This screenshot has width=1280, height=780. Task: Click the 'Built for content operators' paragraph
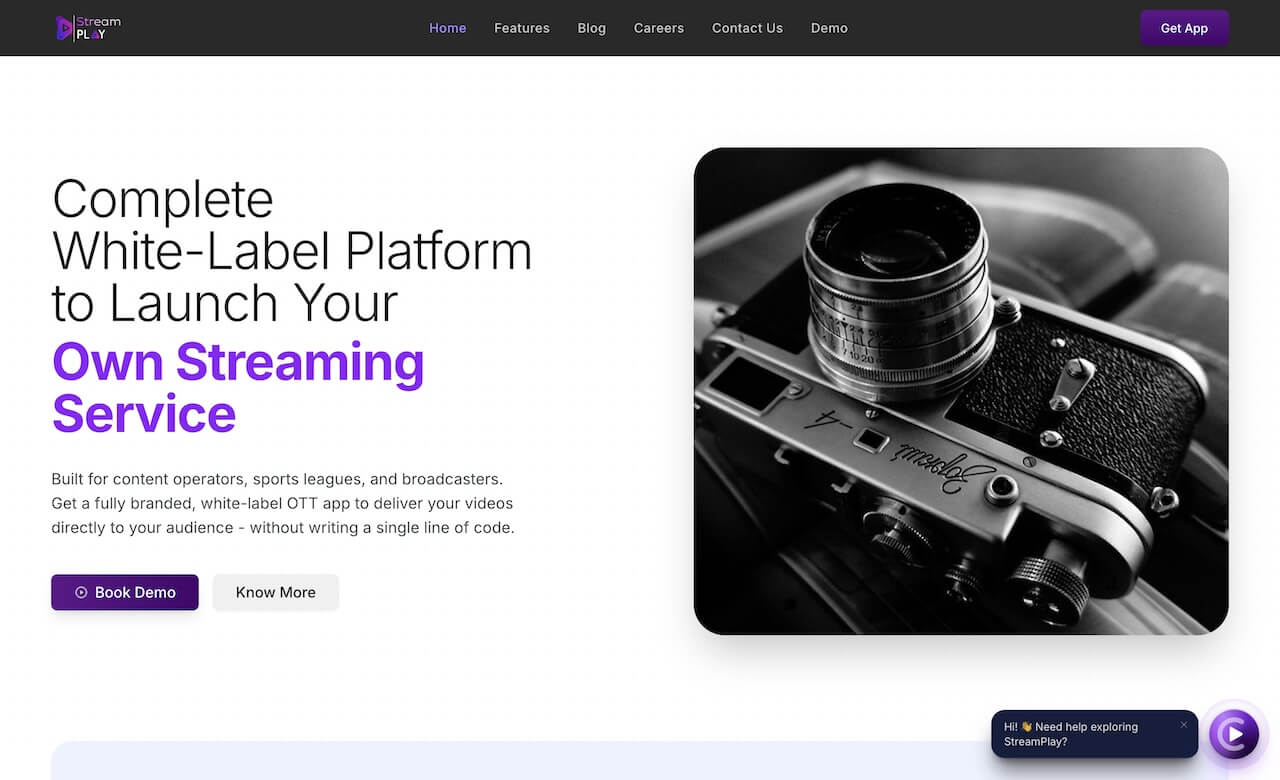click(283, 503)
